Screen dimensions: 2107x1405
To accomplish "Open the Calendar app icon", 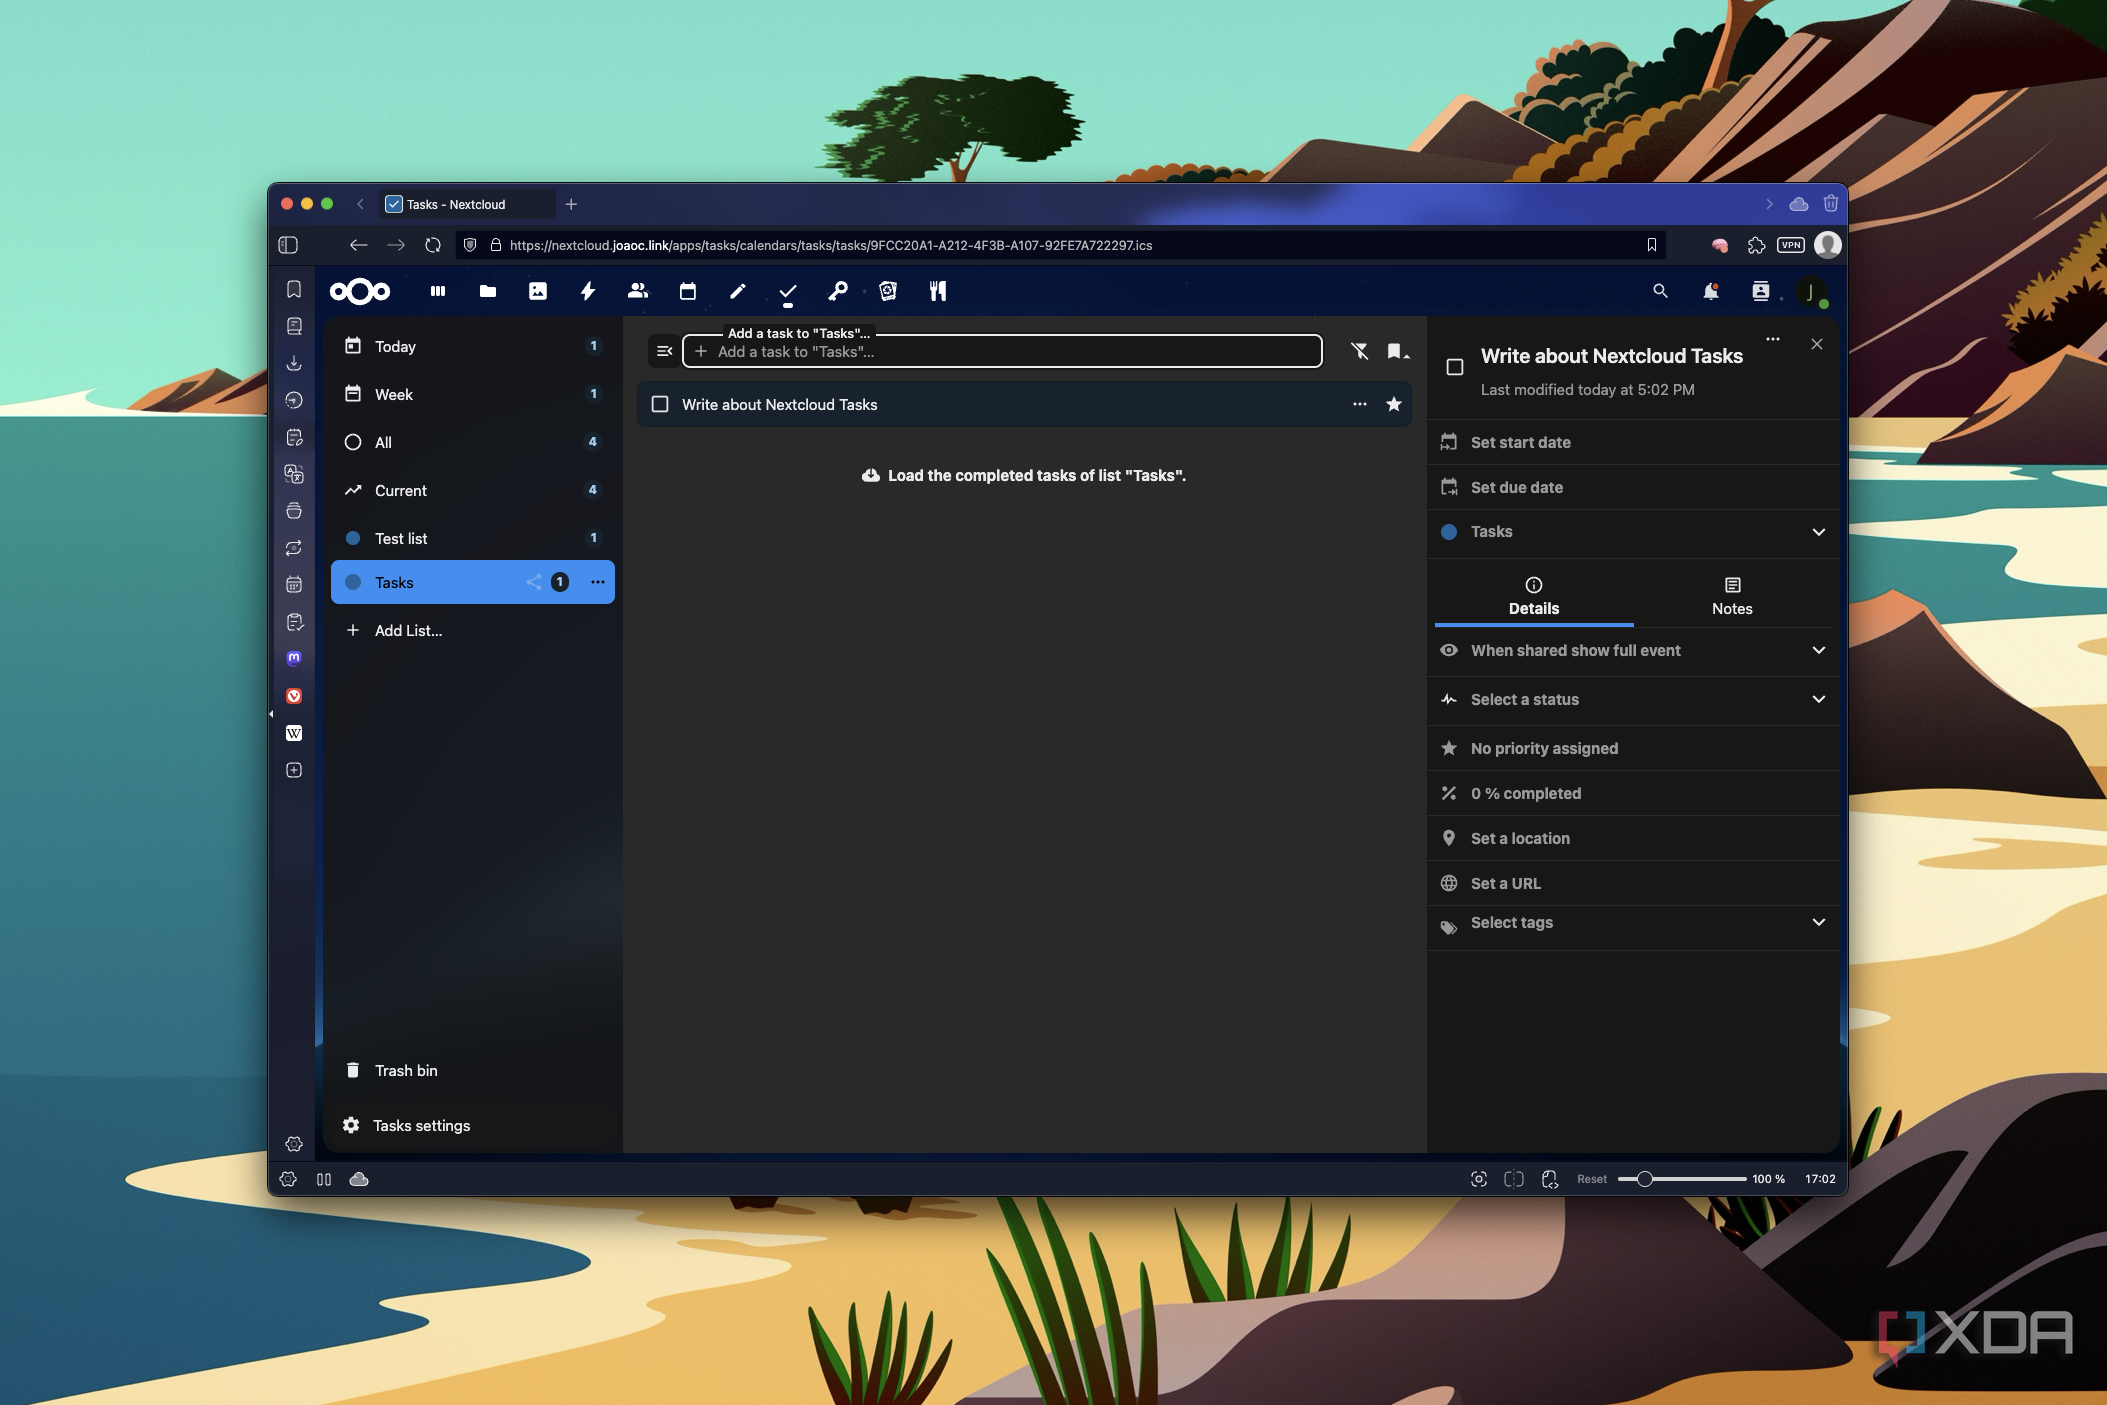I will [688, 291].
